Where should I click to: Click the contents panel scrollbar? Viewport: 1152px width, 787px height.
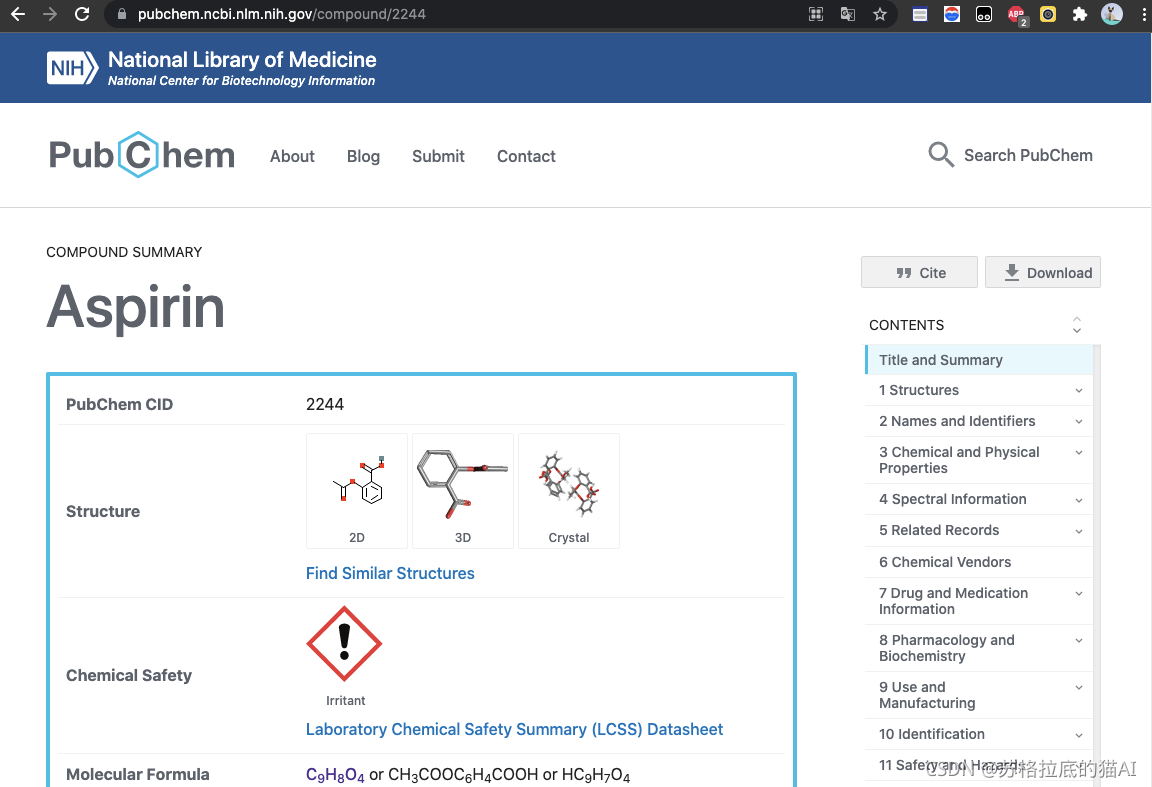pos(1097,566)
